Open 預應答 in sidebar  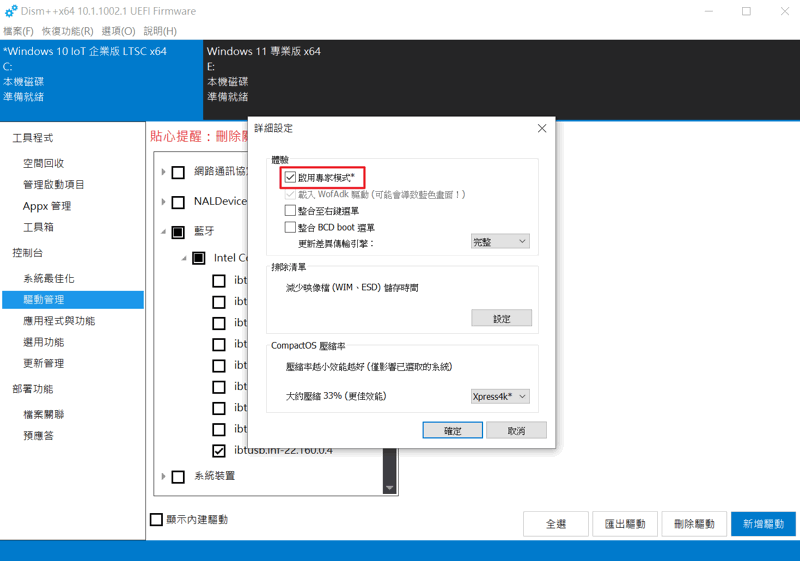coord(38,436)
